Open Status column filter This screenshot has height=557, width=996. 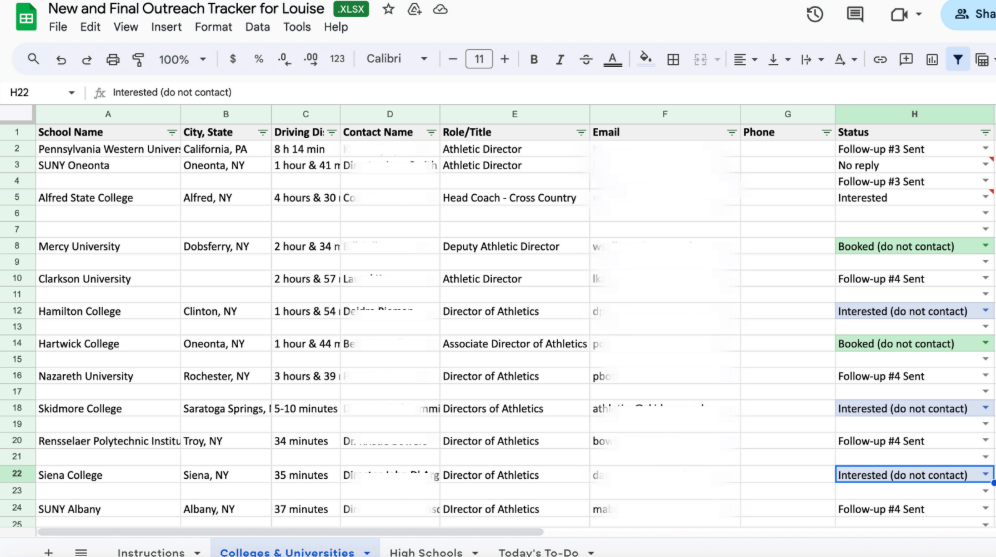pos(985,132)
